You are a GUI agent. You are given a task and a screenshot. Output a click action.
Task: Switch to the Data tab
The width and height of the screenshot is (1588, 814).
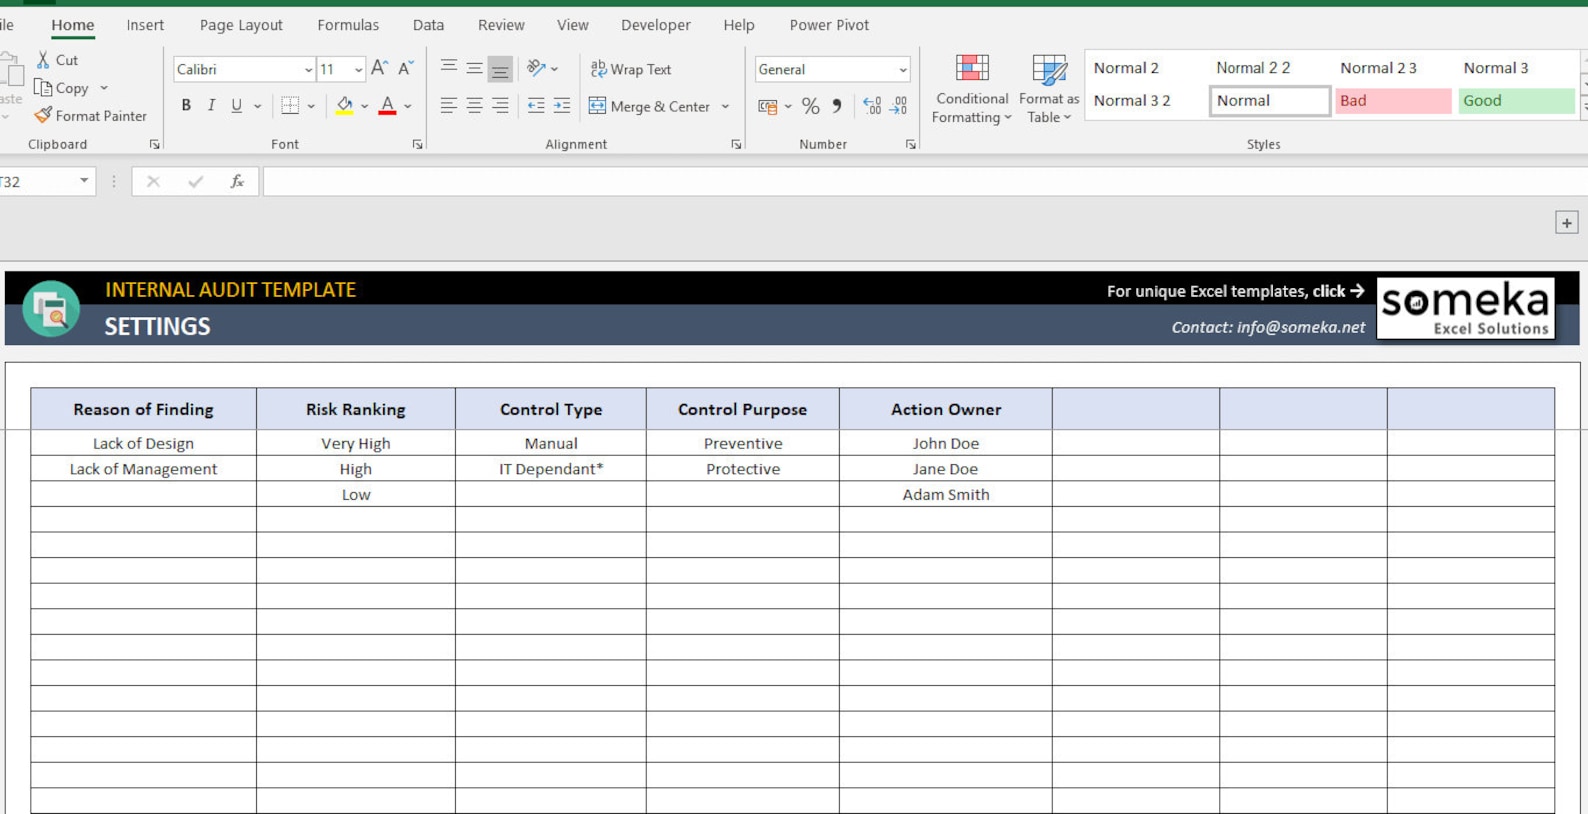point(428,25)
